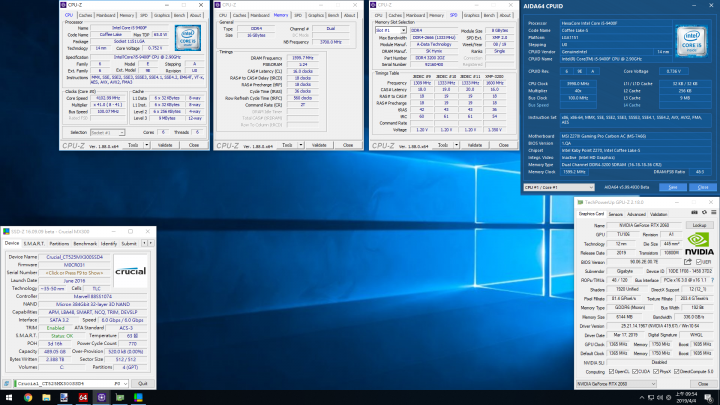Toggle the CUDA checkbox
Viewport: 720px width, 405px height.
pyautogui.click(x=635, y=371)
